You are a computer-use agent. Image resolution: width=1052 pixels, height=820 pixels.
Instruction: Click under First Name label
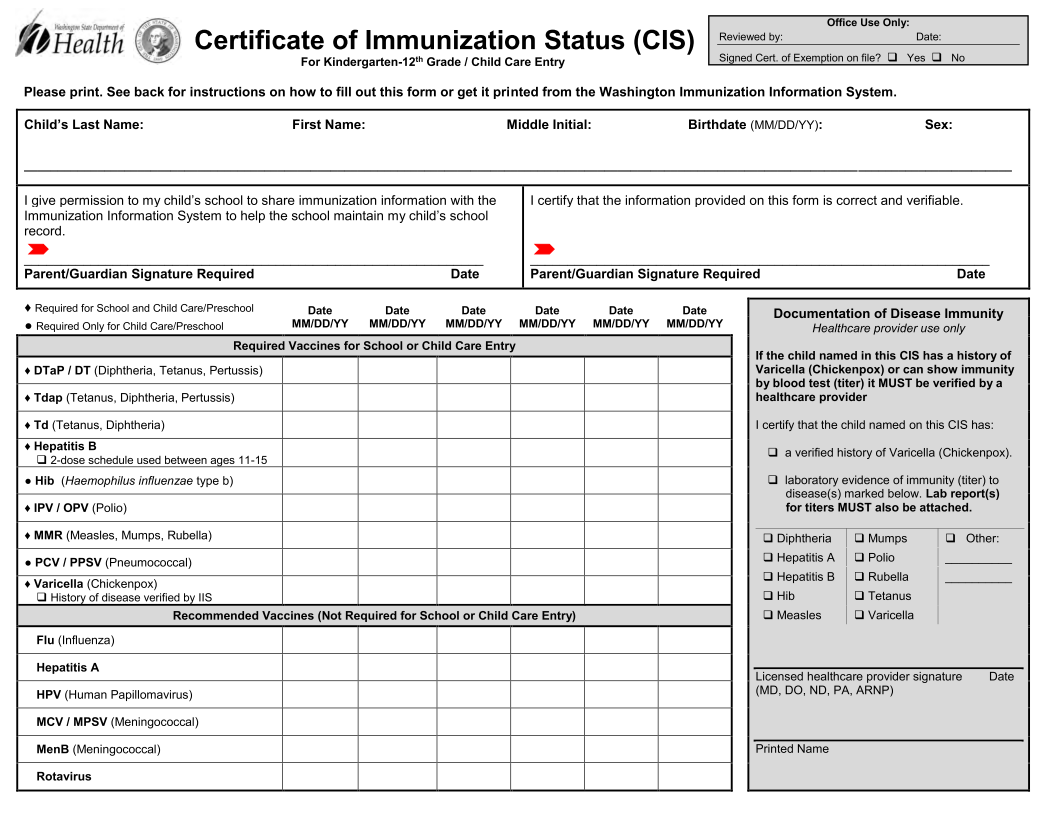point(396,153)
